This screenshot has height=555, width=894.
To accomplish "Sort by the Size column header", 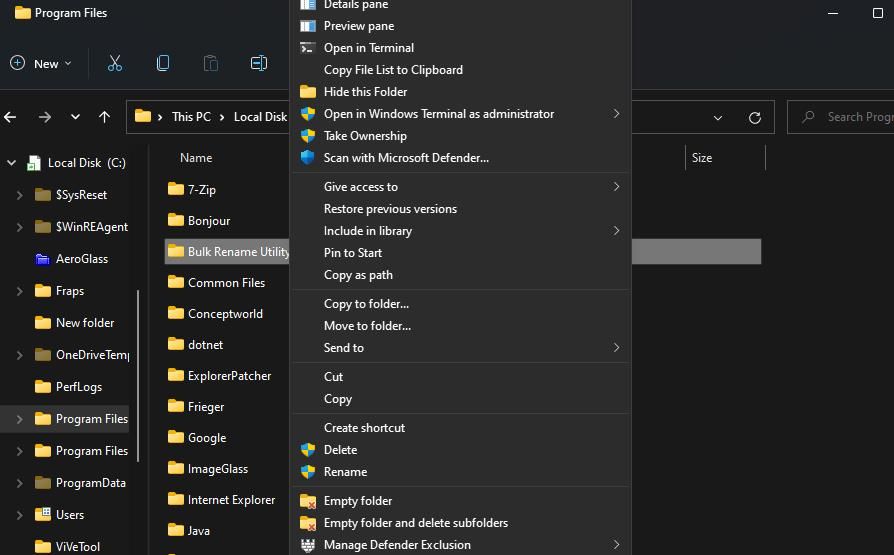I will tap(702, 158).
